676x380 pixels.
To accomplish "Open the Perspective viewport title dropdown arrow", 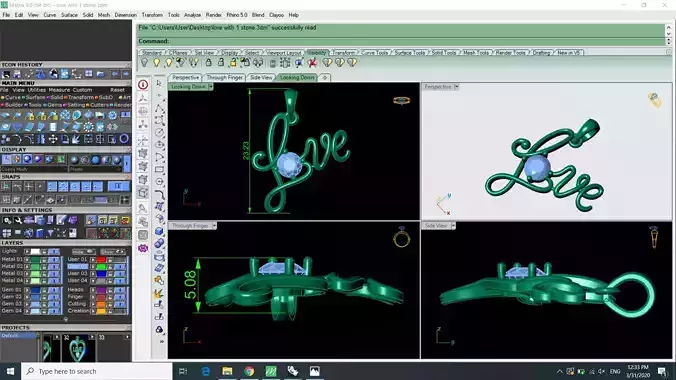I will click(x=457, y=87).
